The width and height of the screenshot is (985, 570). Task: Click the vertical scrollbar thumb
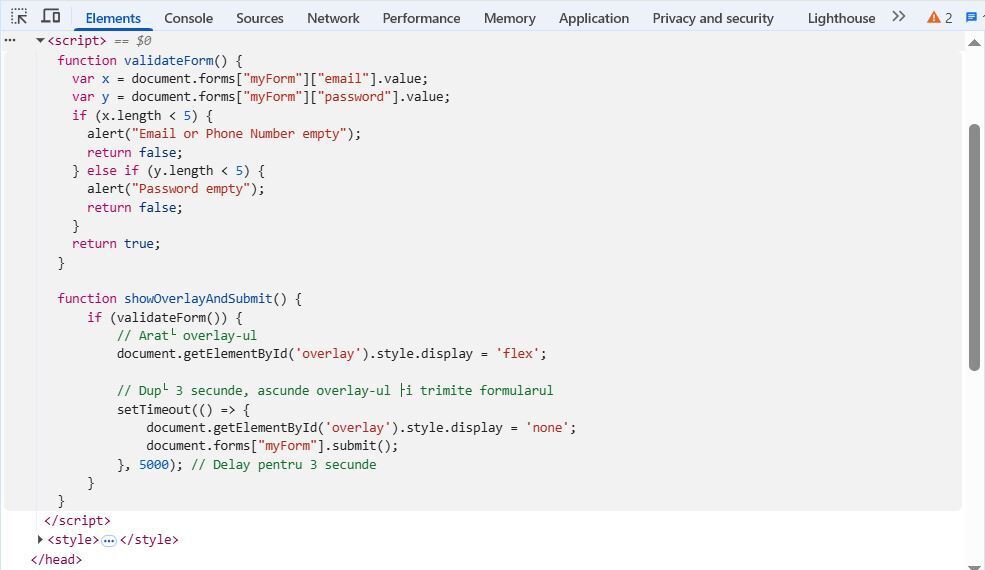pyautogui.click(x=974, y=247)
